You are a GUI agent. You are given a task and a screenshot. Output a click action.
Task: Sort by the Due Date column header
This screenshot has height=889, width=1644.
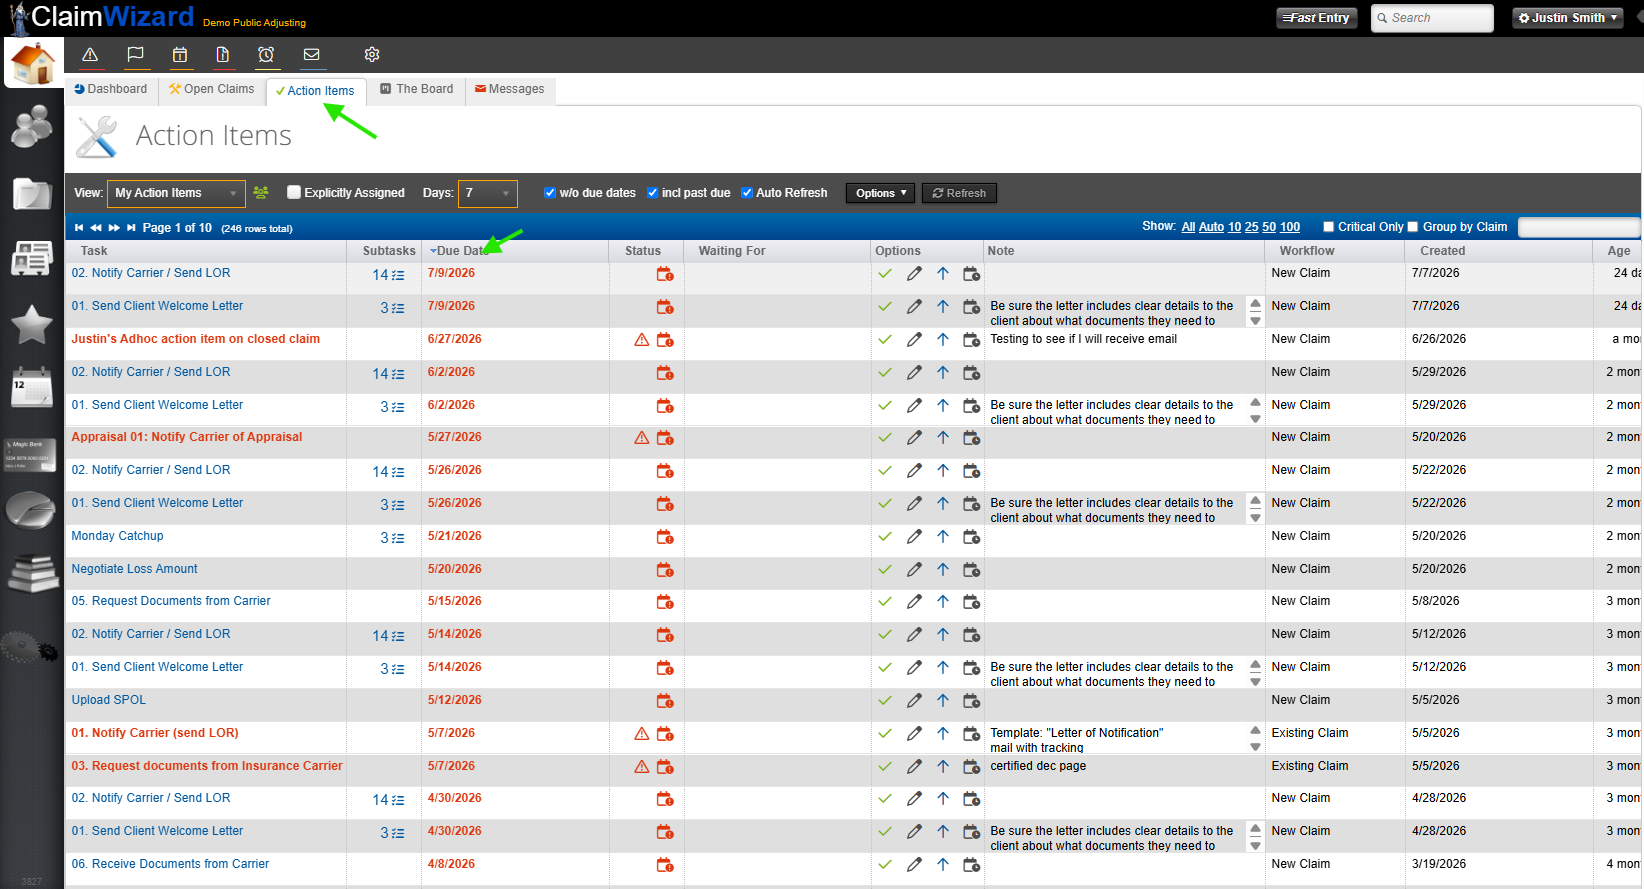[x=462, y=251]
